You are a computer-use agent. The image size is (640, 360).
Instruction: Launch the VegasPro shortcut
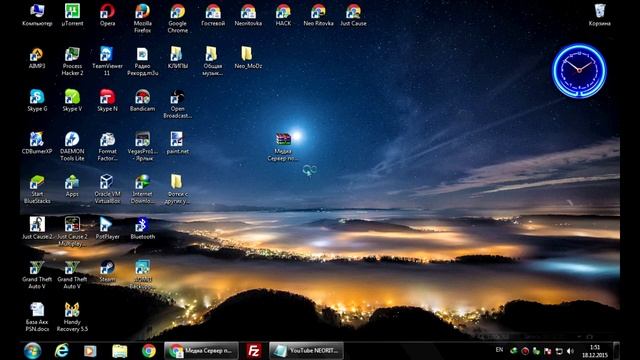coord(142,146)
